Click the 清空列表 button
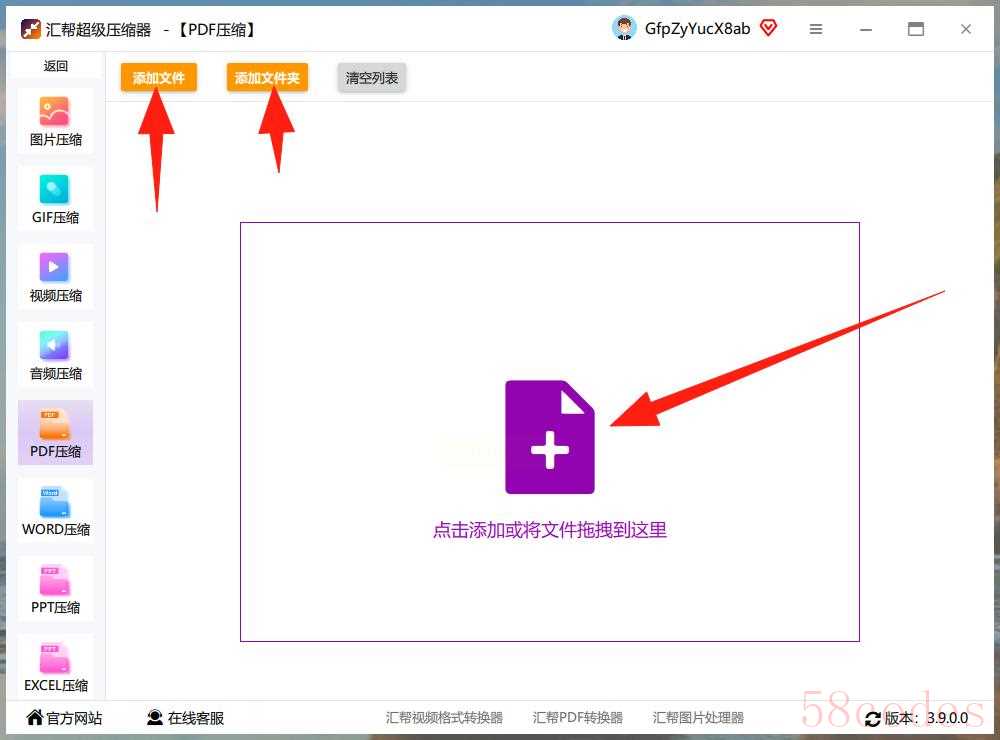The width and height of the screenshot is (1000, 740). (372, 77)
